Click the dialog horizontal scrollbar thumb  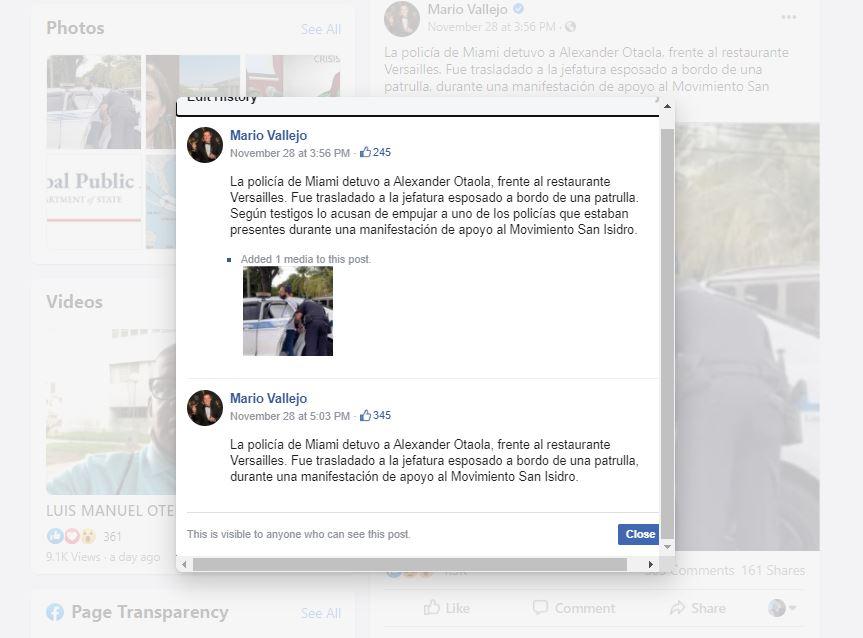[x=409, y=564]
